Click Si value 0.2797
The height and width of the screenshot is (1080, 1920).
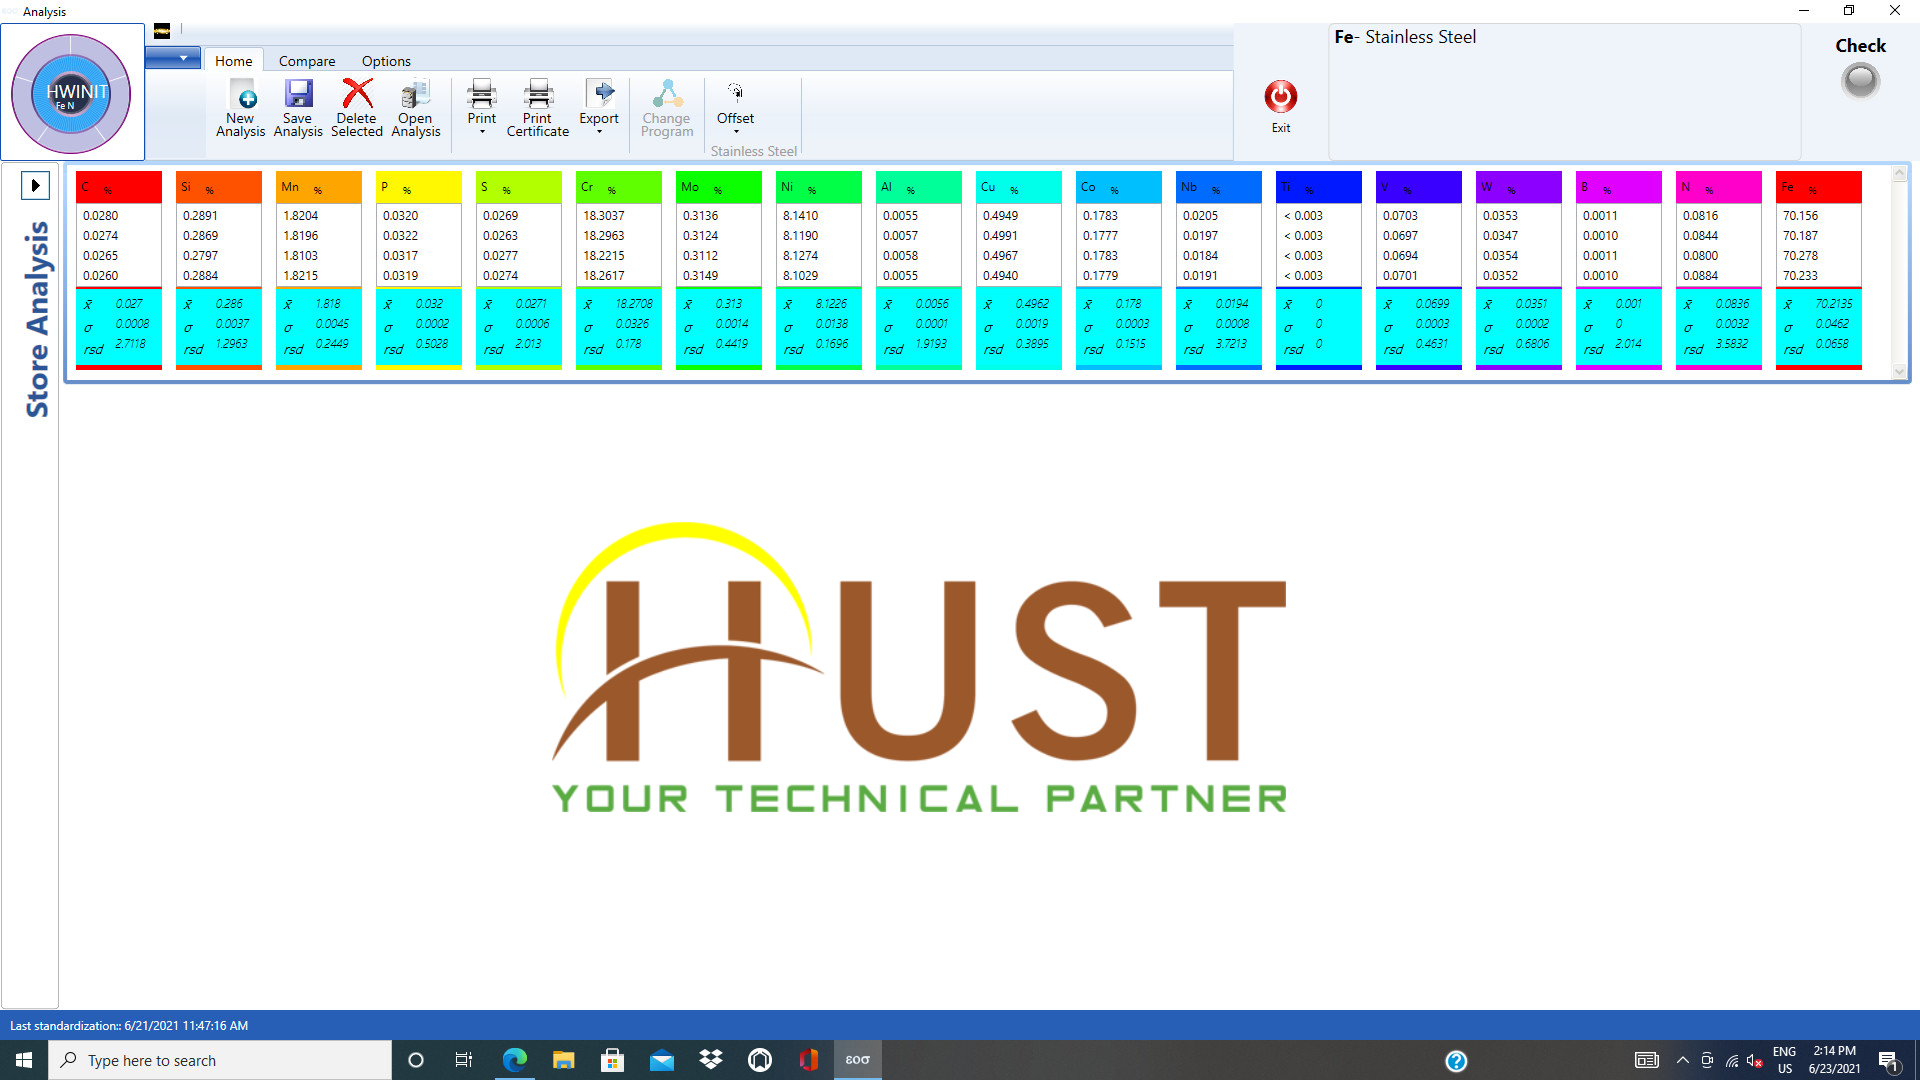200,256
